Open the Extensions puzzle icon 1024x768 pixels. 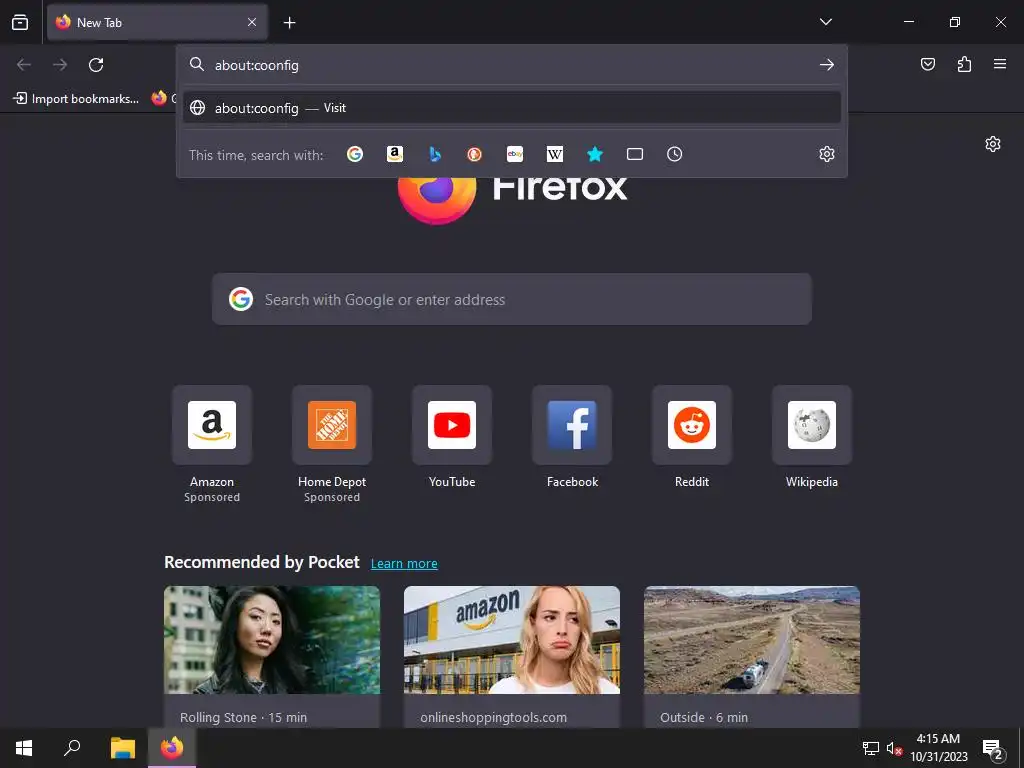(x=964, y=64)
